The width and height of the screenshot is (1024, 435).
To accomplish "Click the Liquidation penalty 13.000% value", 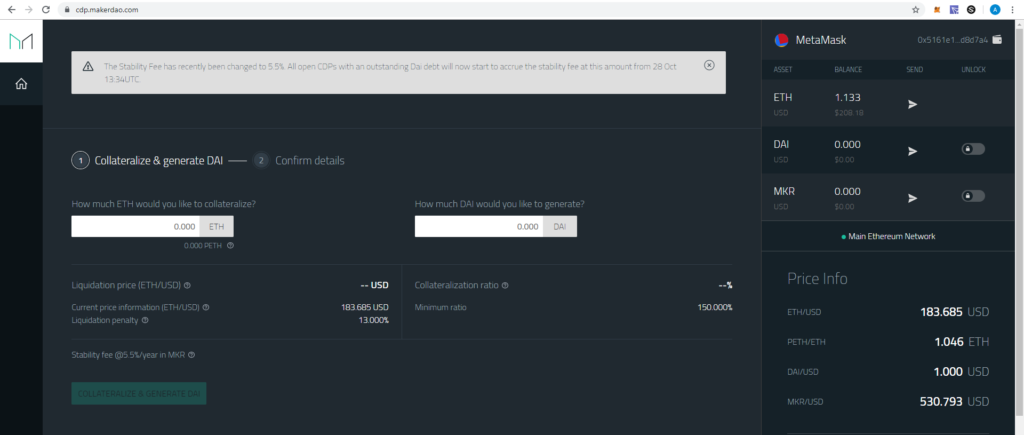I will (374, 320).
